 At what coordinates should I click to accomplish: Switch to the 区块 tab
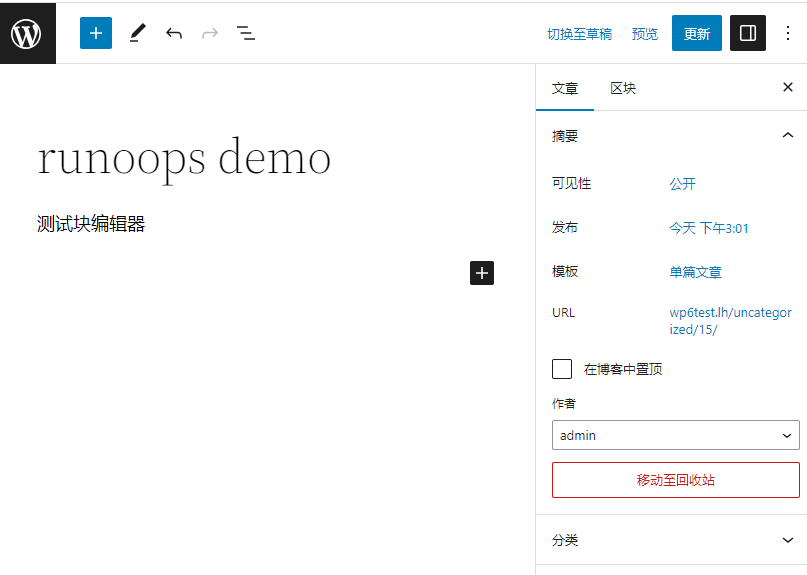tap(623, 88)
